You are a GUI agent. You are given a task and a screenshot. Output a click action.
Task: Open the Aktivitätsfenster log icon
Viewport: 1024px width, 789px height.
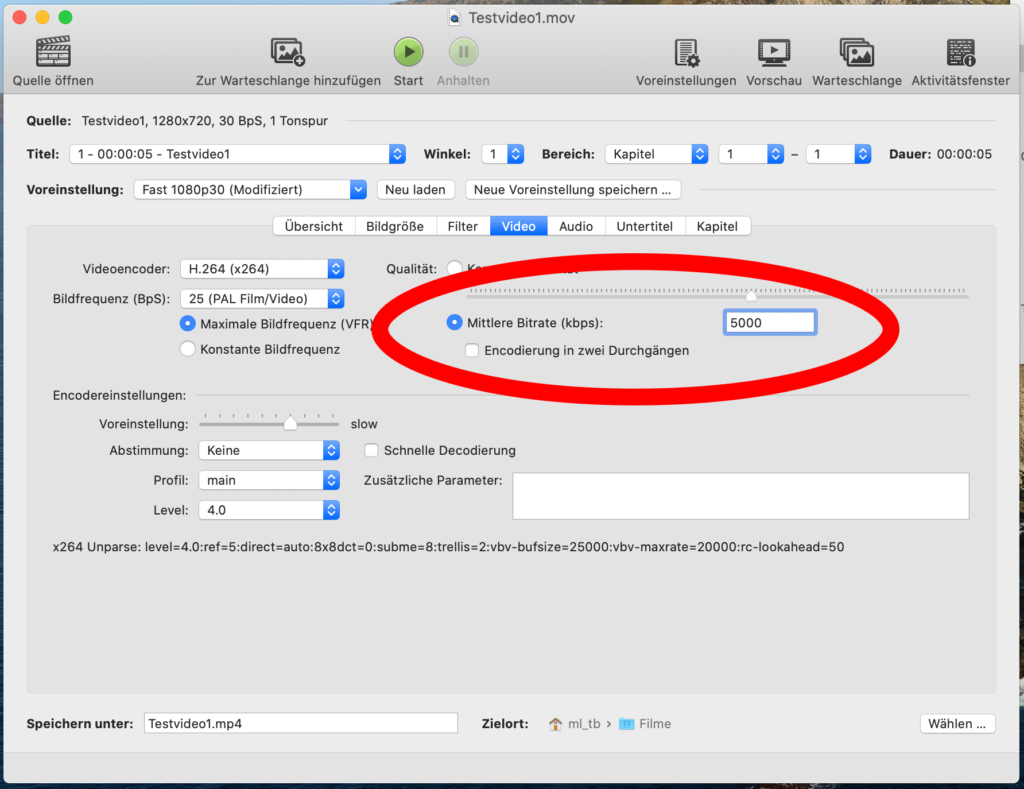[961, 53]
